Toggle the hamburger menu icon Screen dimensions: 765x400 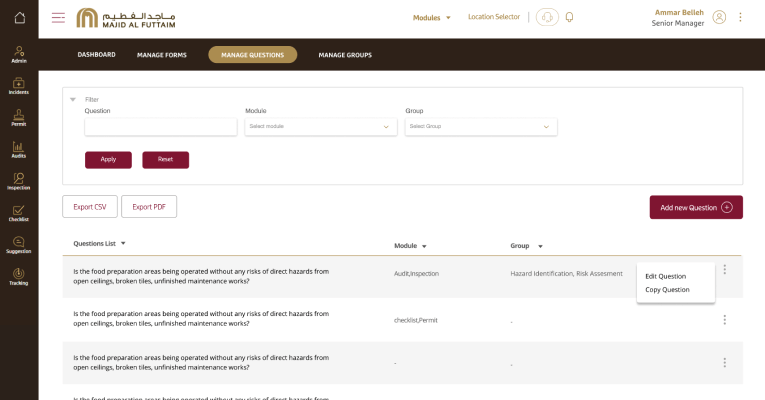58,17
